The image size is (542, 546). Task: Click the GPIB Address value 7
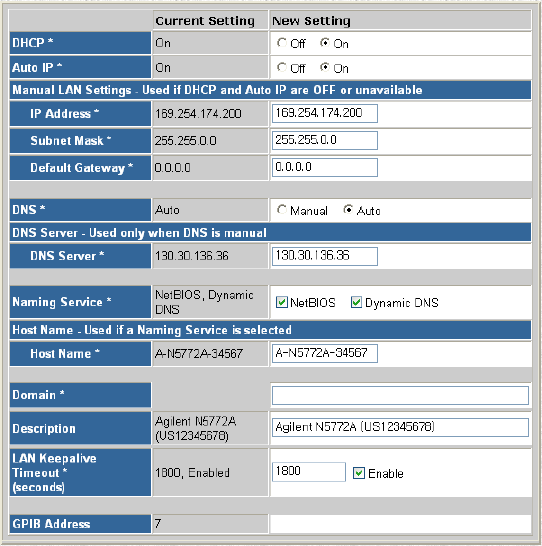point(158,523)
